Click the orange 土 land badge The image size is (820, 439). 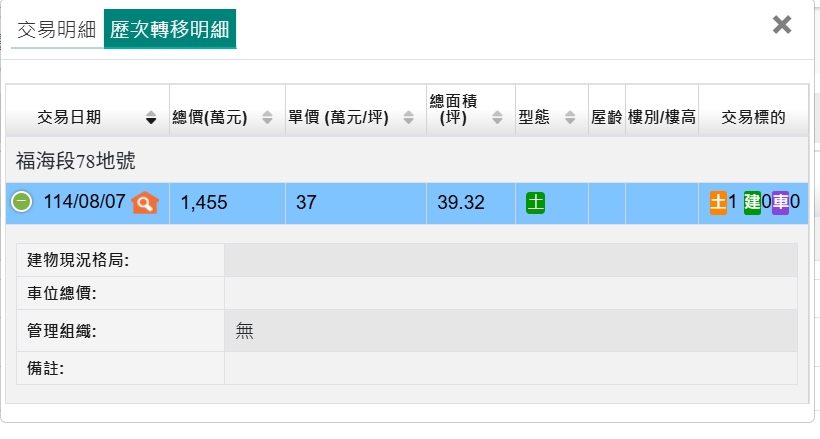point(718,202)
